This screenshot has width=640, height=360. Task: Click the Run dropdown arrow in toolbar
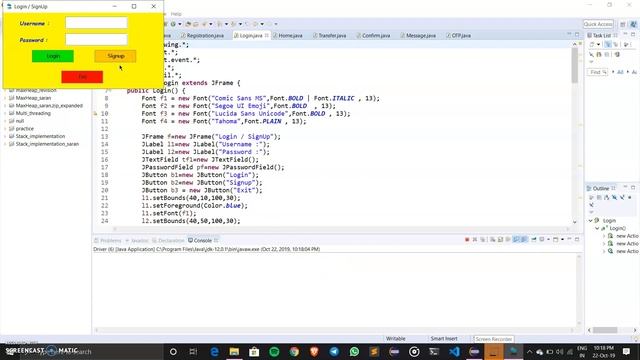pyautogui.click(x=180, y=24)
